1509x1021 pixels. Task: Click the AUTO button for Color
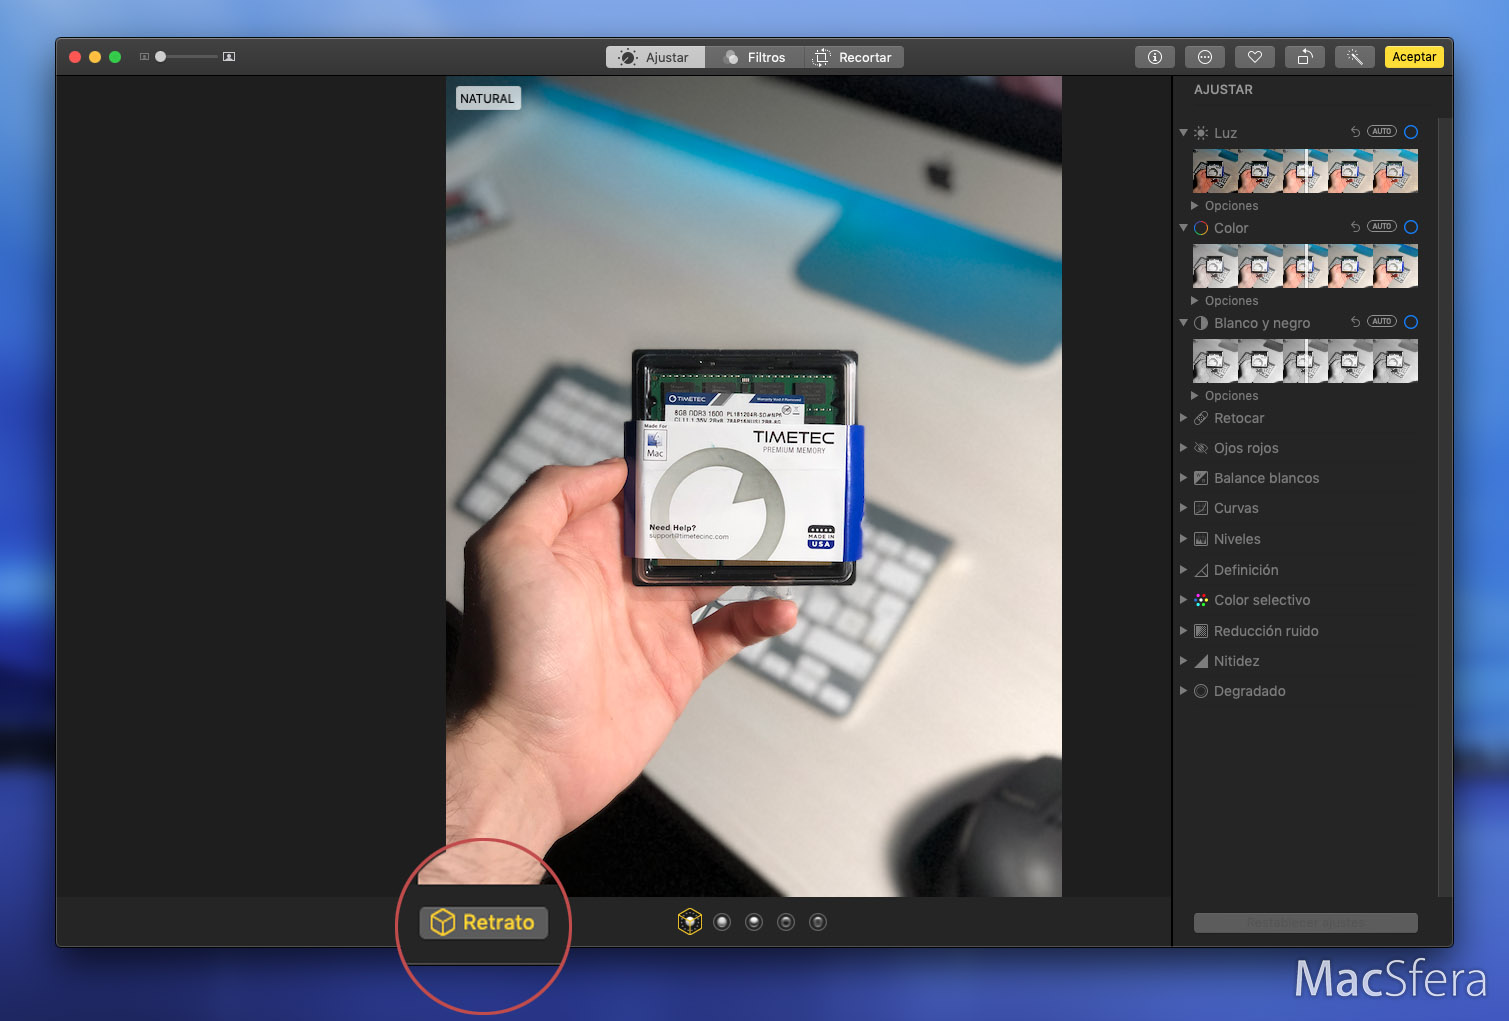(1382, 227)
